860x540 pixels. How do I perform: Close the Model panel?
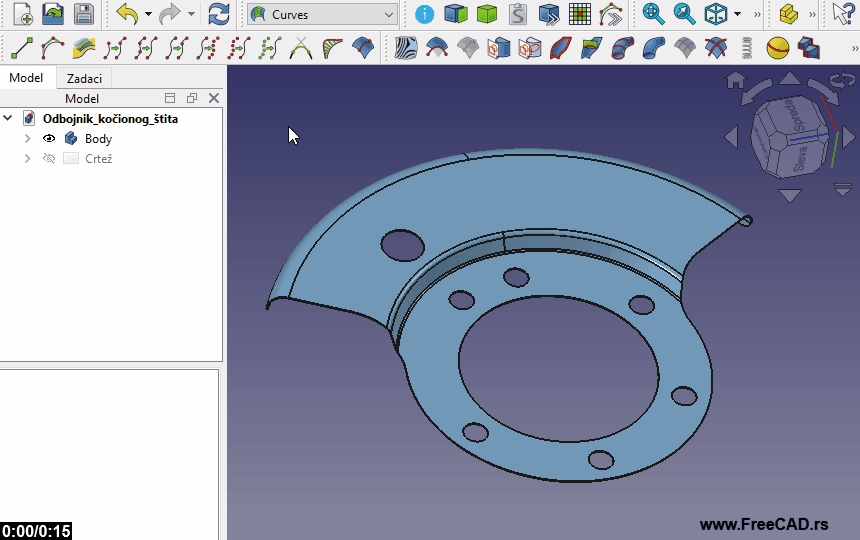coord(214,98)
